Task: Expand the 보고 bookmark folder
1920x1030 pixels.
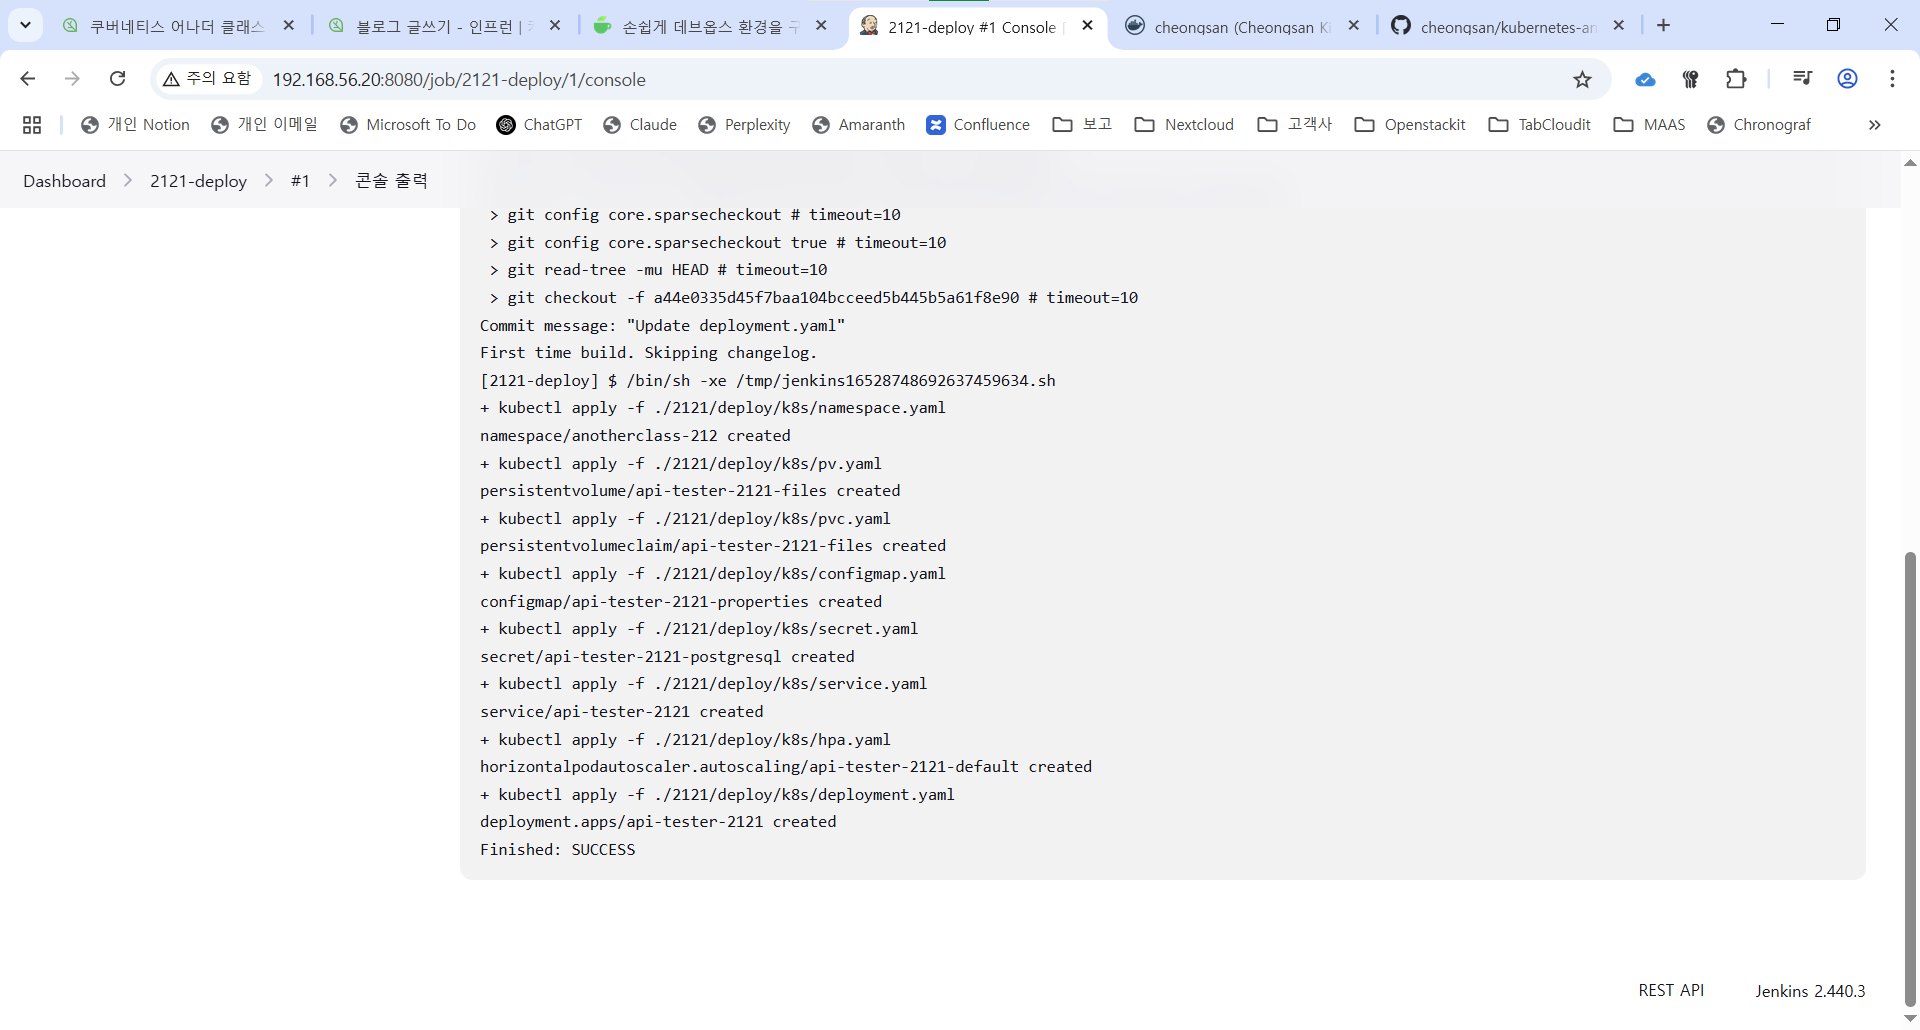Action: click(1083, 125)
